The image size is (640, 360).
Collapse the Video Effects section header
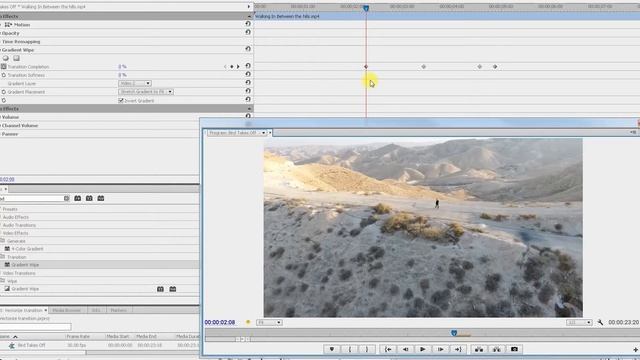(x=249, y=16)
